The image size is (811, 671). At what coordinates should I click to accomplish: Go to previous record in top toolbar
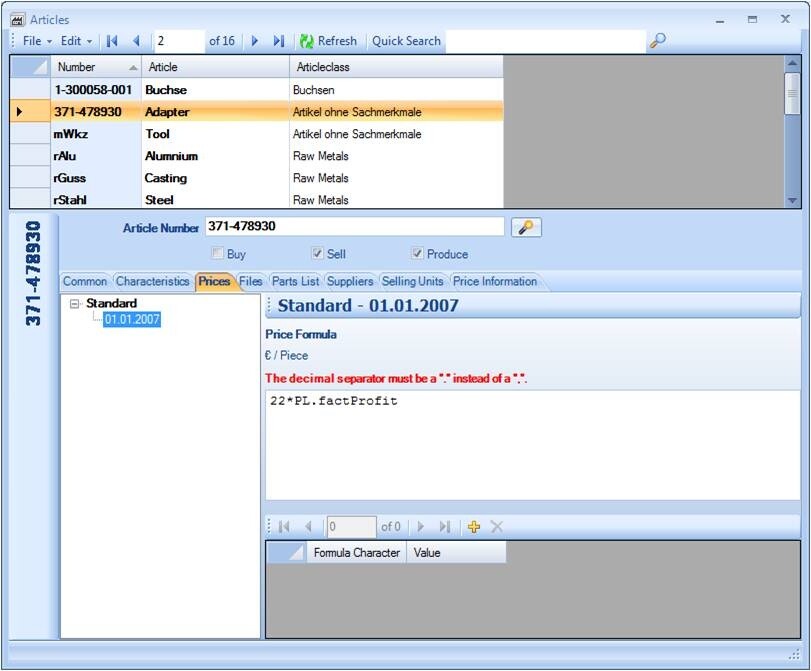click(x=137, y=41)
